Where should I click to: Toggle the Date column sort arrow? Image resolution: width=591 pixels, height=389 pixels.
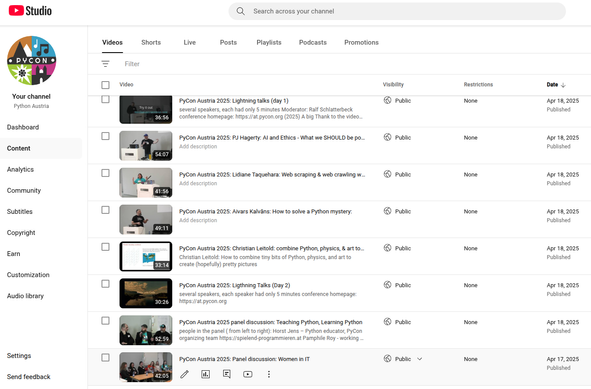click(x=563, y=85)
